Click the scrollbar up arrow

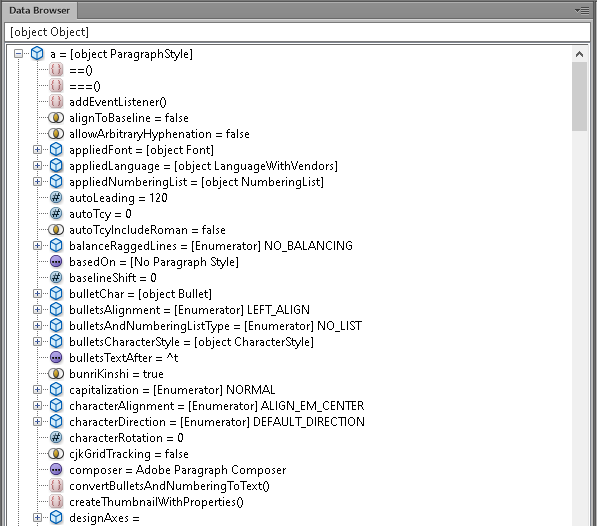(579, 54)
